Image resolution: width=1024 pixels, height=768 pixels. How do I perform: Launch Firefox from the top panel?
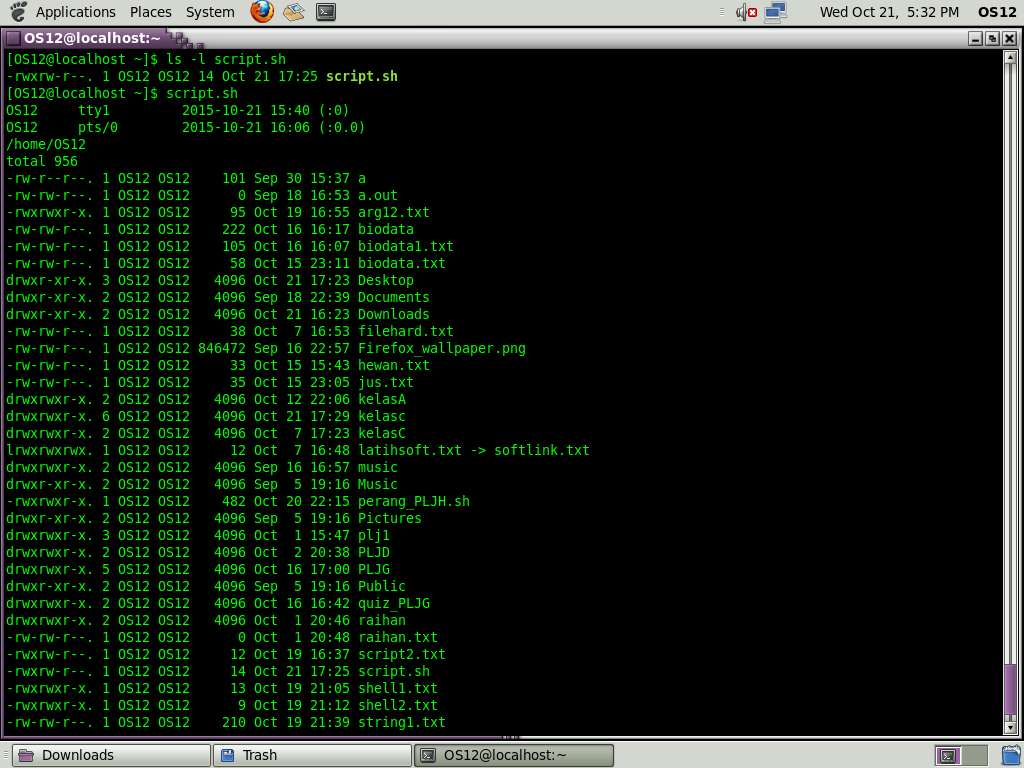coord(262,11)
